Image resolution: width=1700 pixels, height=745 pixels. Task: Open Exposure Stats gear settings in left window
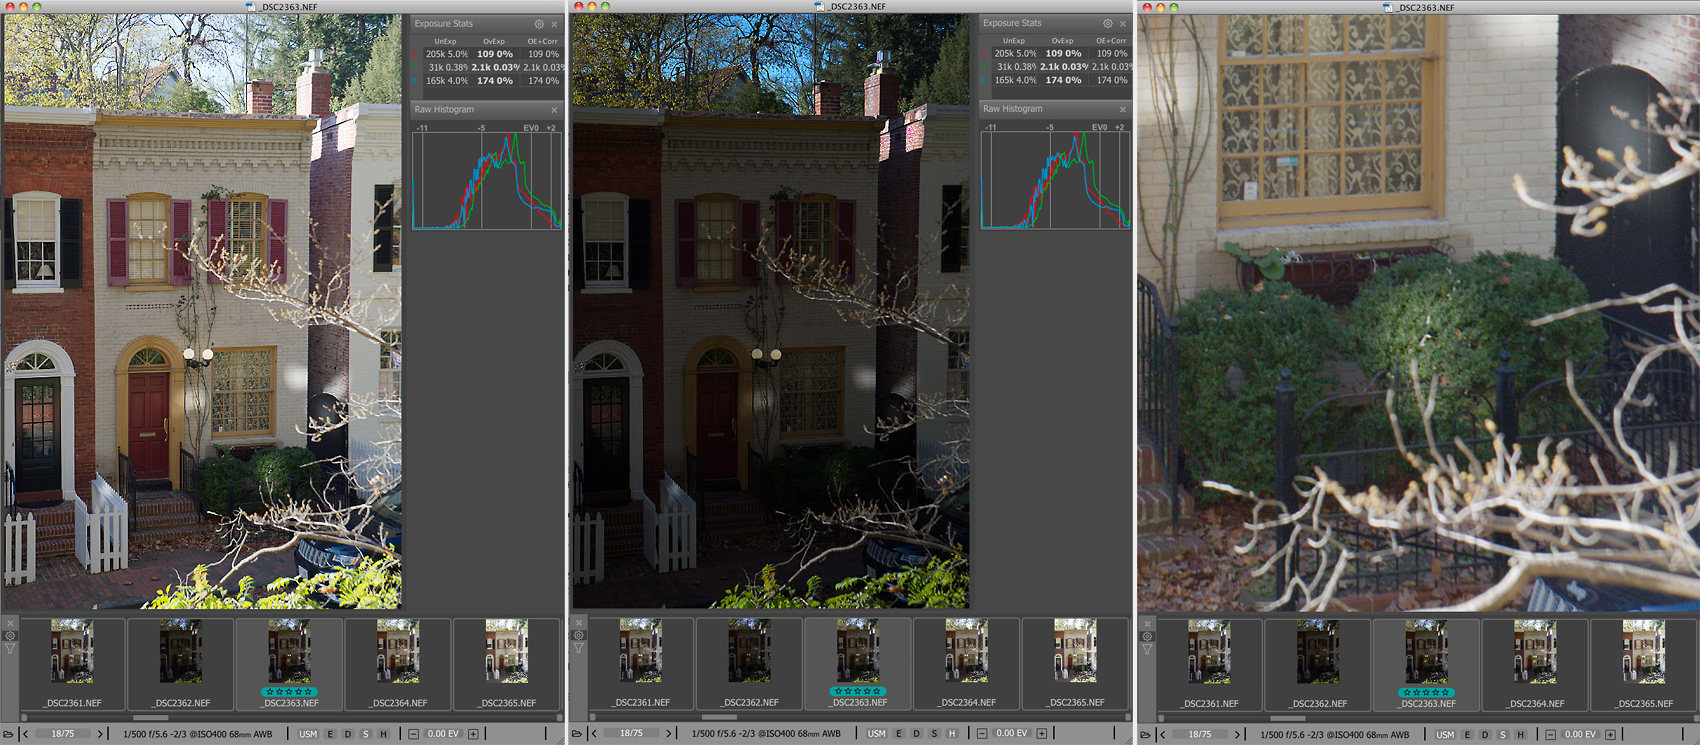539,24
